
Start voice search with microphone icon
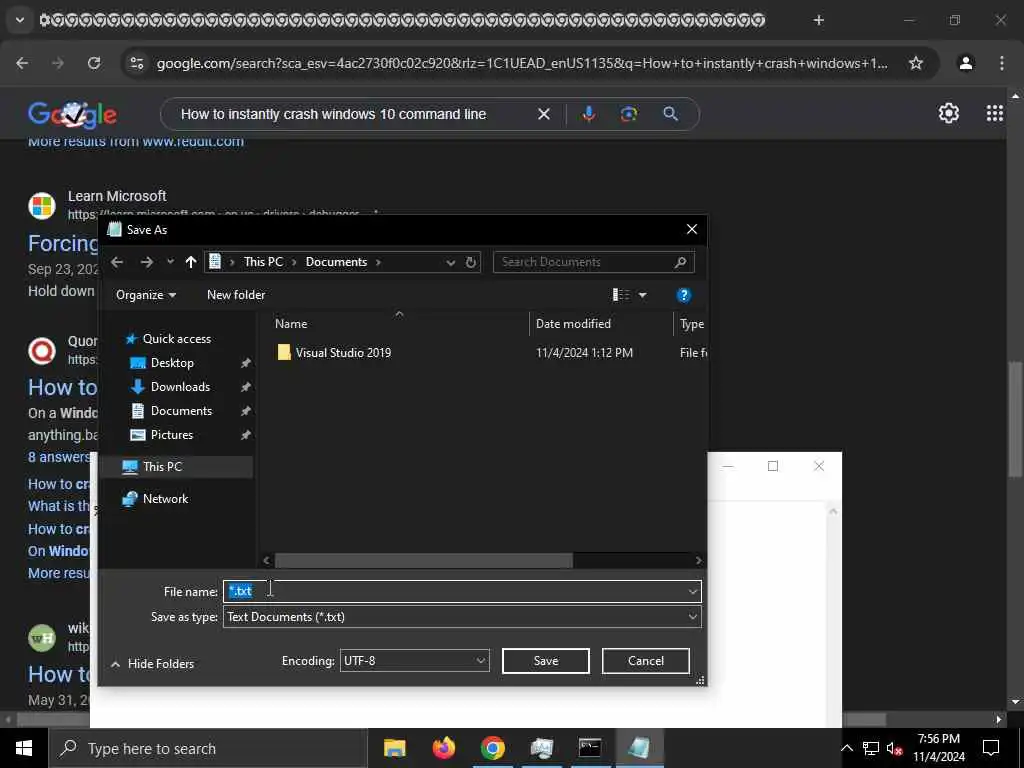[588, 114]
